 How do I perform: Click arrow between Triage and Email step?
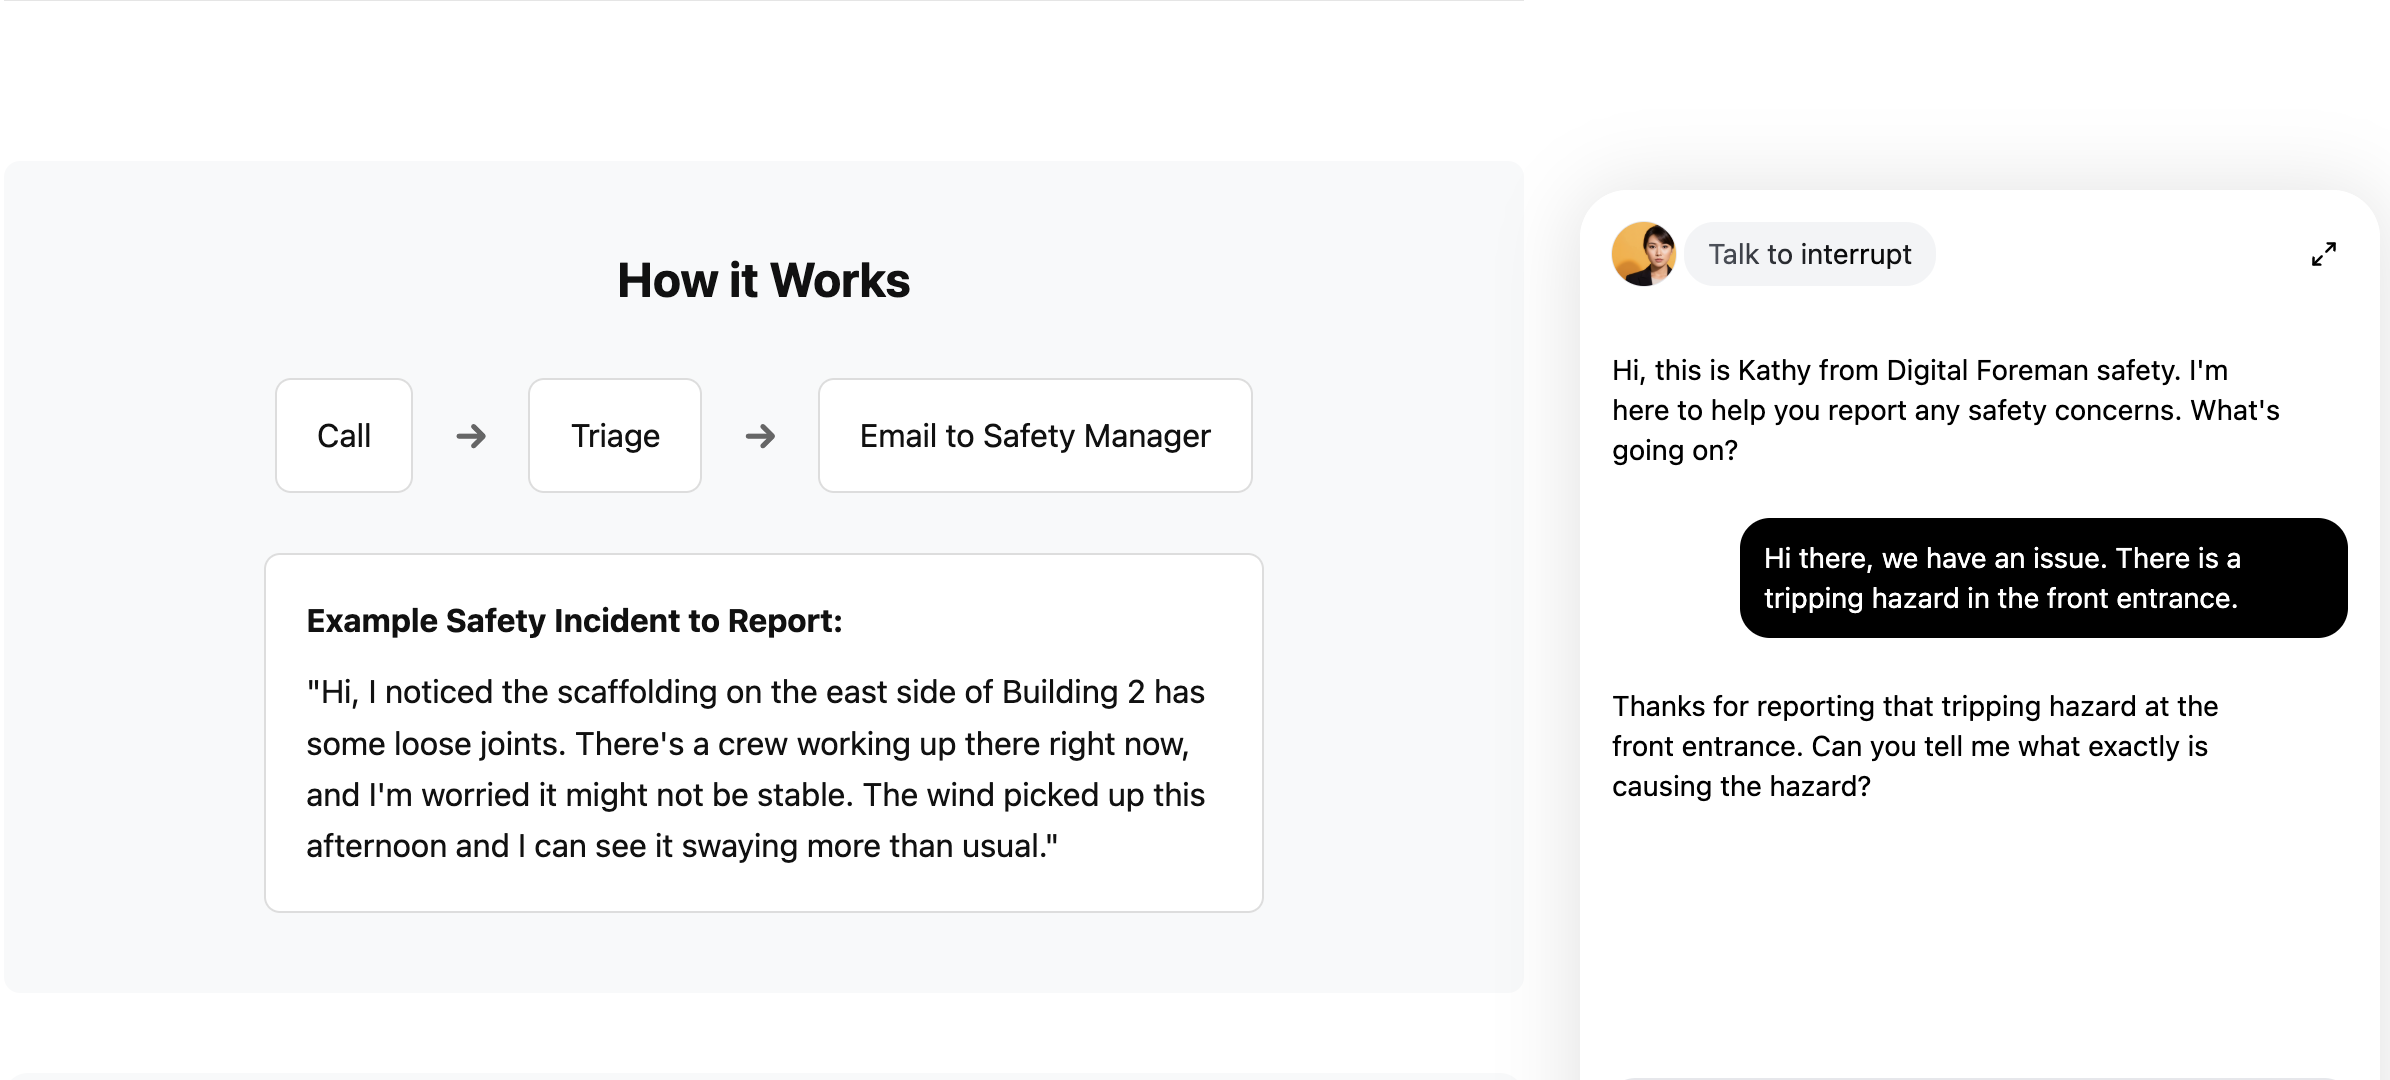[760, 436]
